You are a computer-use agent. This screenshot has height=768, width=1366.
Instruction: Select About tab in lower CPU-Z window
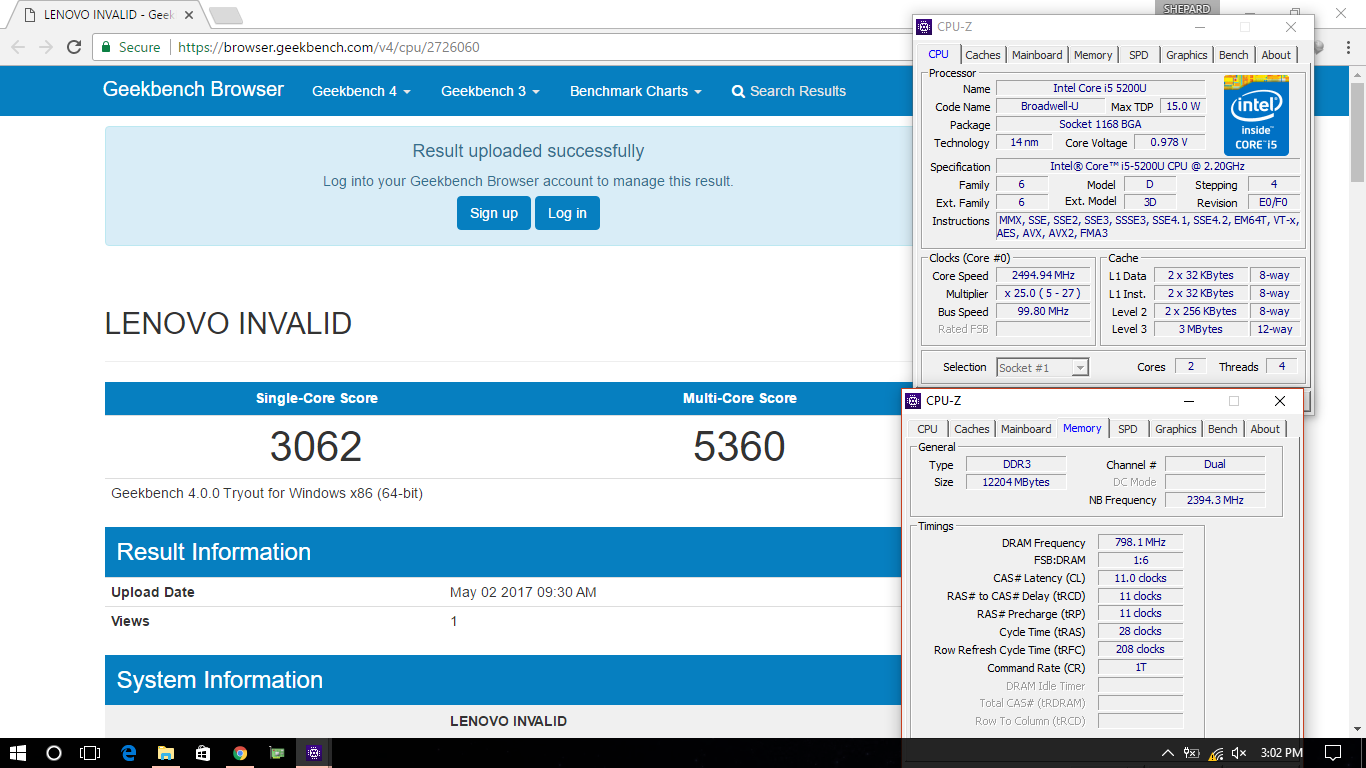pyautogui.click(x=1265, y=429)
